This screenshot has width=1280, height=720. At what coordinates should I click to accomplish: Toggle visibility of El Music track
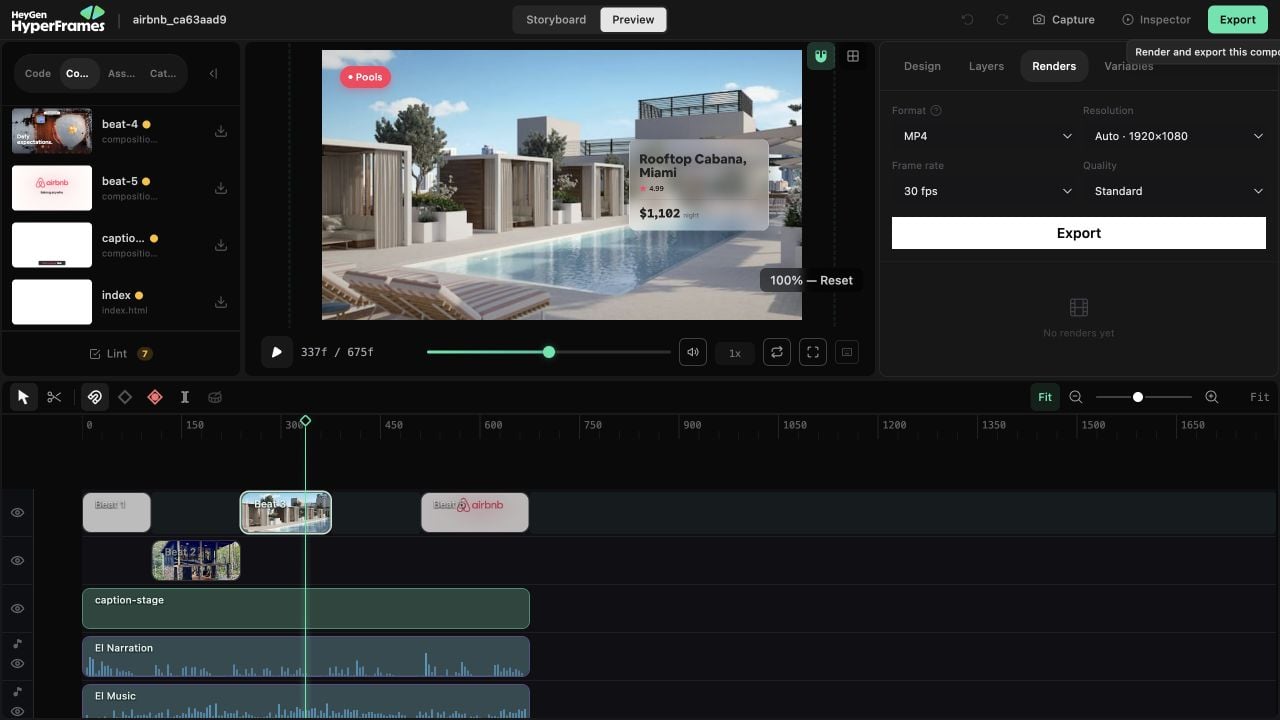[17, 711]
